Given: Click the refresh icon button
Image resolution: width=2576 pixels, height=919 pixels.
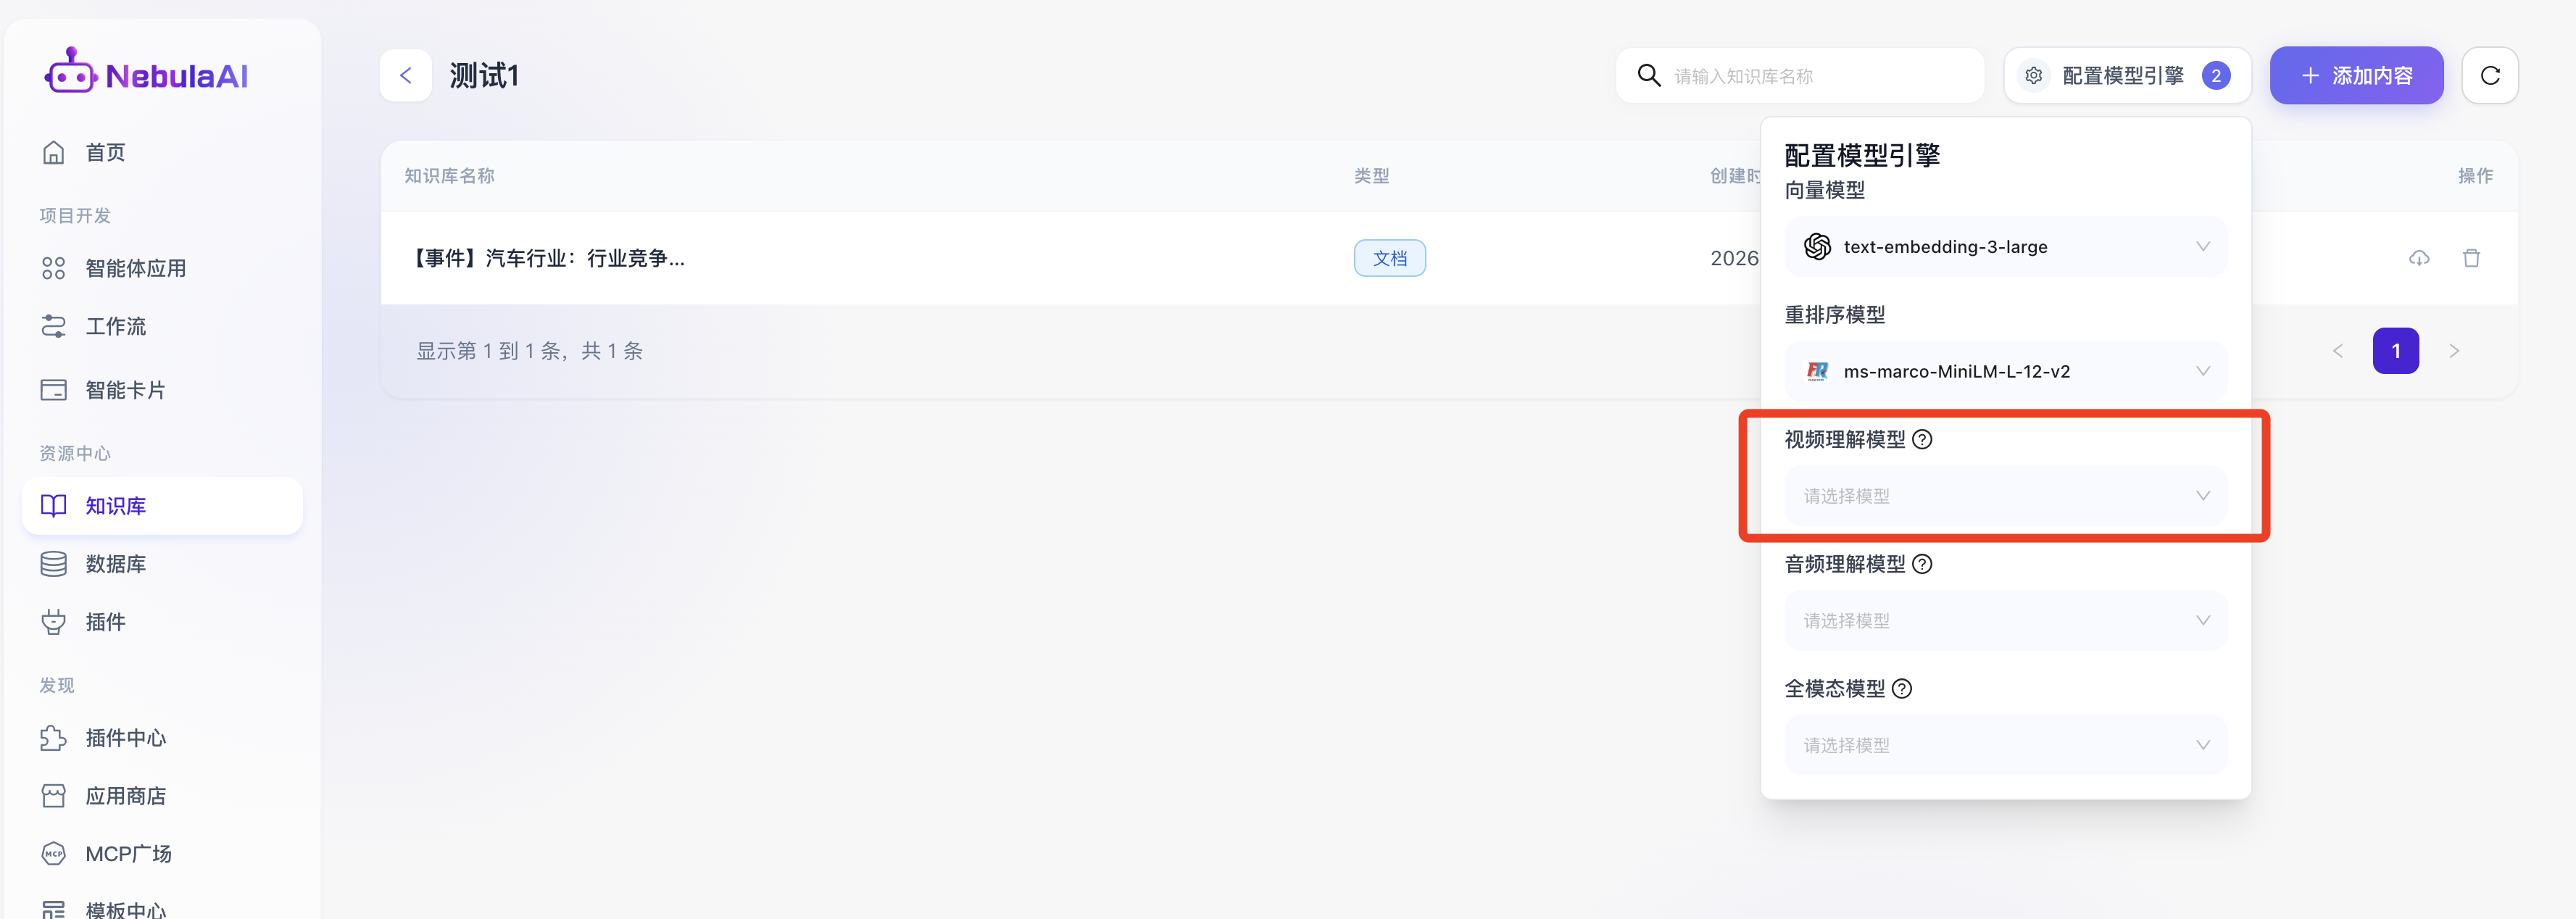Looking at the screenshot, I should pyautogui.click(x=2489, y=75).
